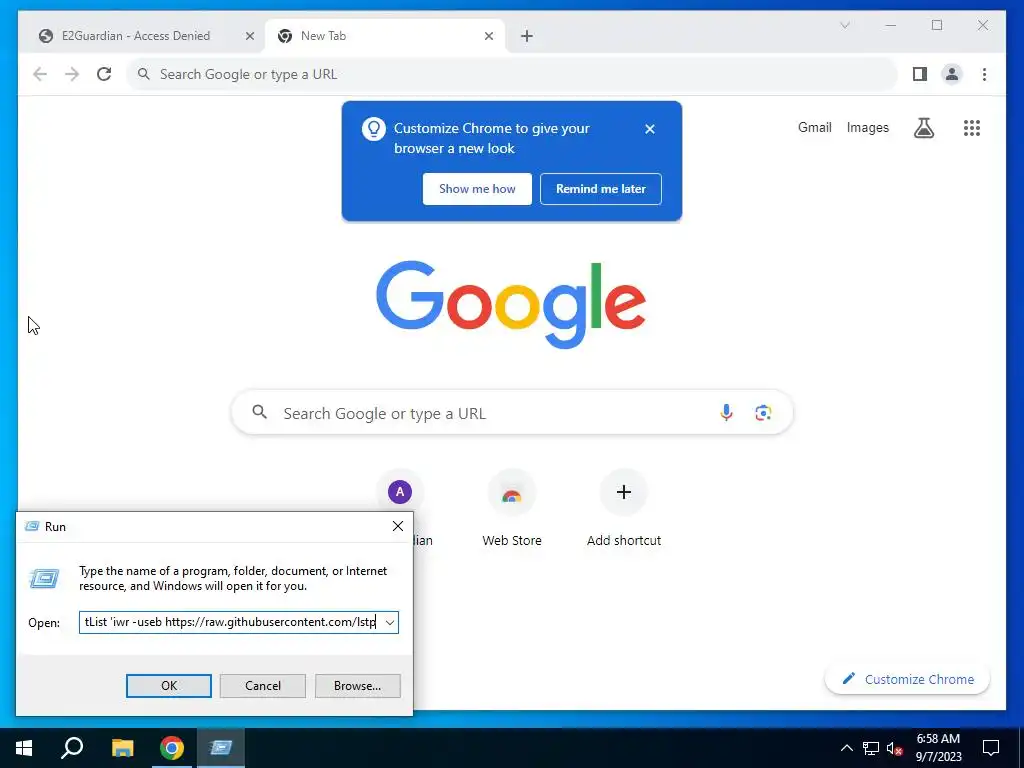Cancel the Run dialog
This screenshot has width=1024, height=768.
pyautogui.click(x=263, y=686)
